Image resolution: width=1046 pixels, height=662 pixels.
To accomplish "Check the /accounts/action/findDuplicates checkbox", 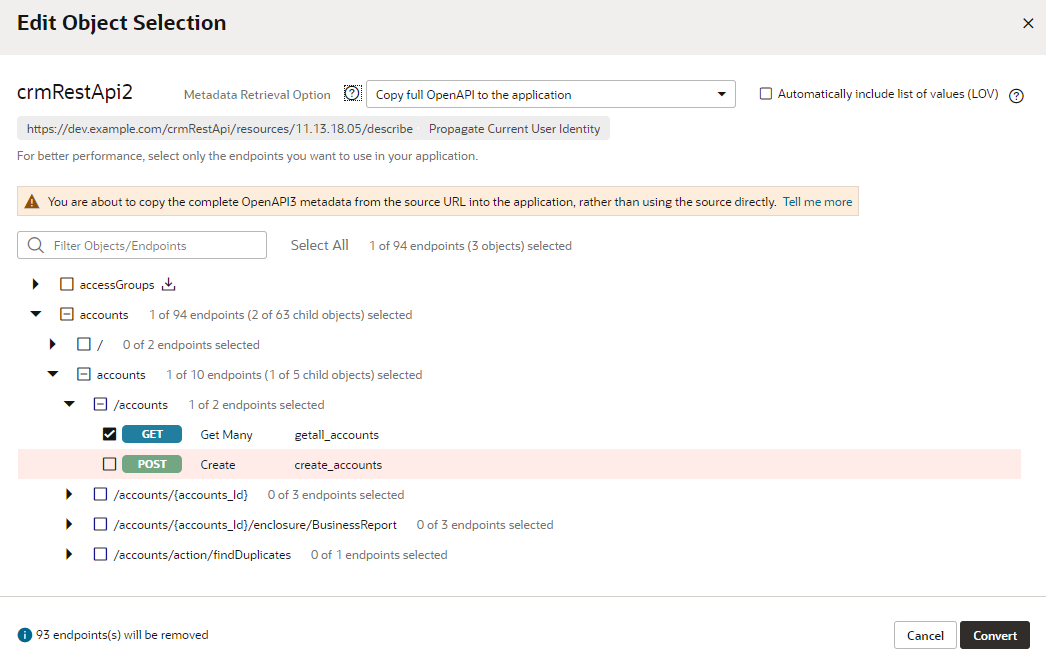I will pyautogui.click(x=100, y=555).
